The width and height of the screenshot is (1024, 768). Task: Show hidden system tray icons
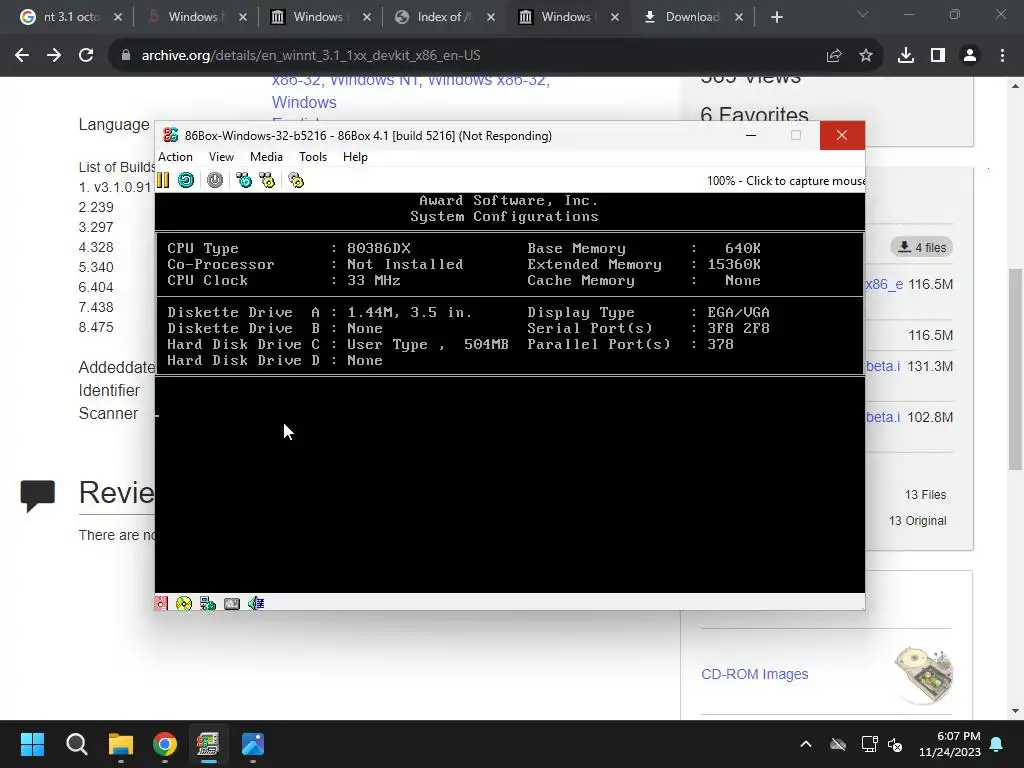pyautogui.click(x=806, y=744)
